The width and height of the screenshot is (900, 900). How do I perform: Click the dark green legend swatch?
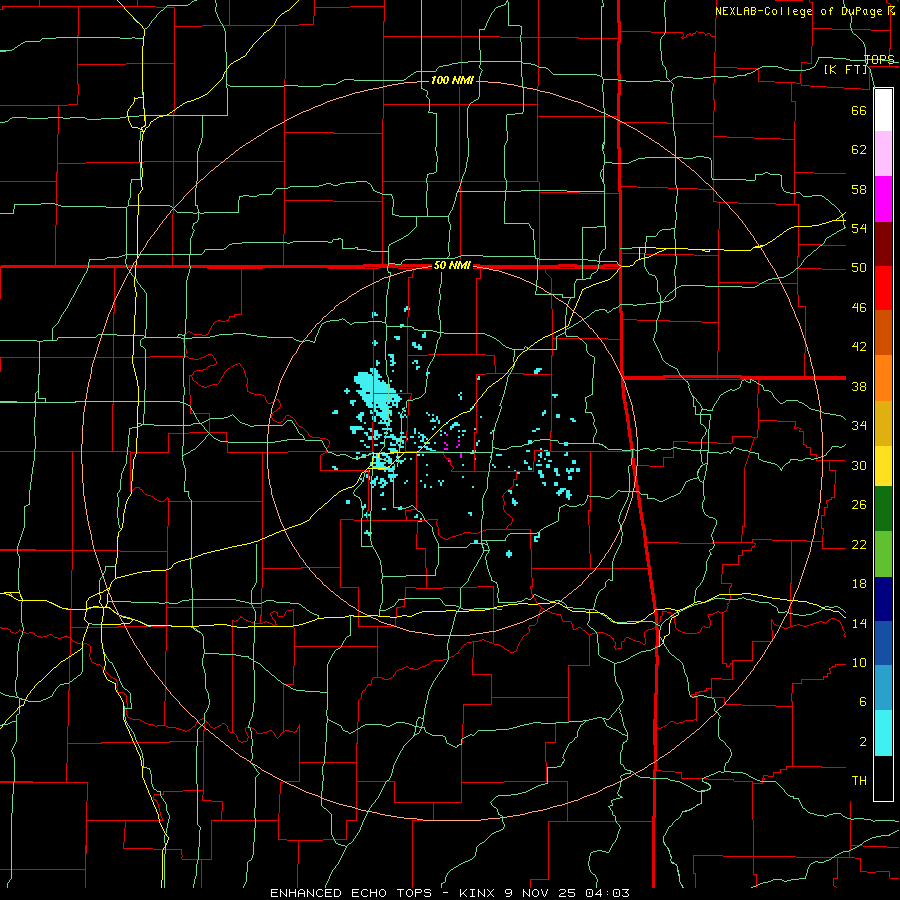(883, 509)
